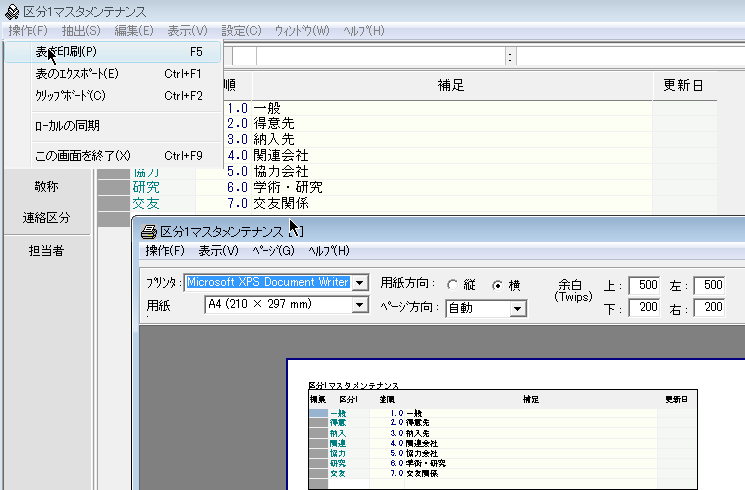Click the 研究 row's 区分 cell

(x=162, y=187)
